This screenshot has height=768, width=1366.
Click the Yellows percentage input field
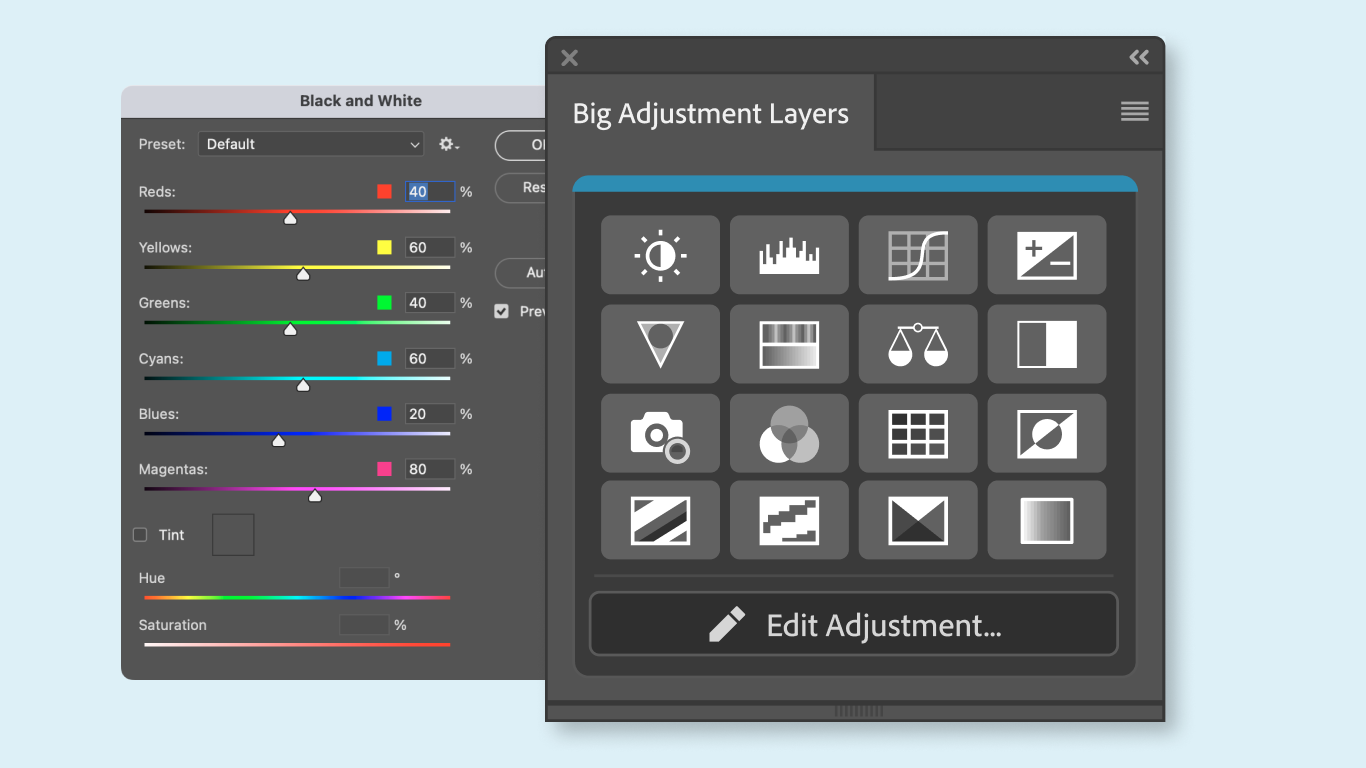[430, 247]
